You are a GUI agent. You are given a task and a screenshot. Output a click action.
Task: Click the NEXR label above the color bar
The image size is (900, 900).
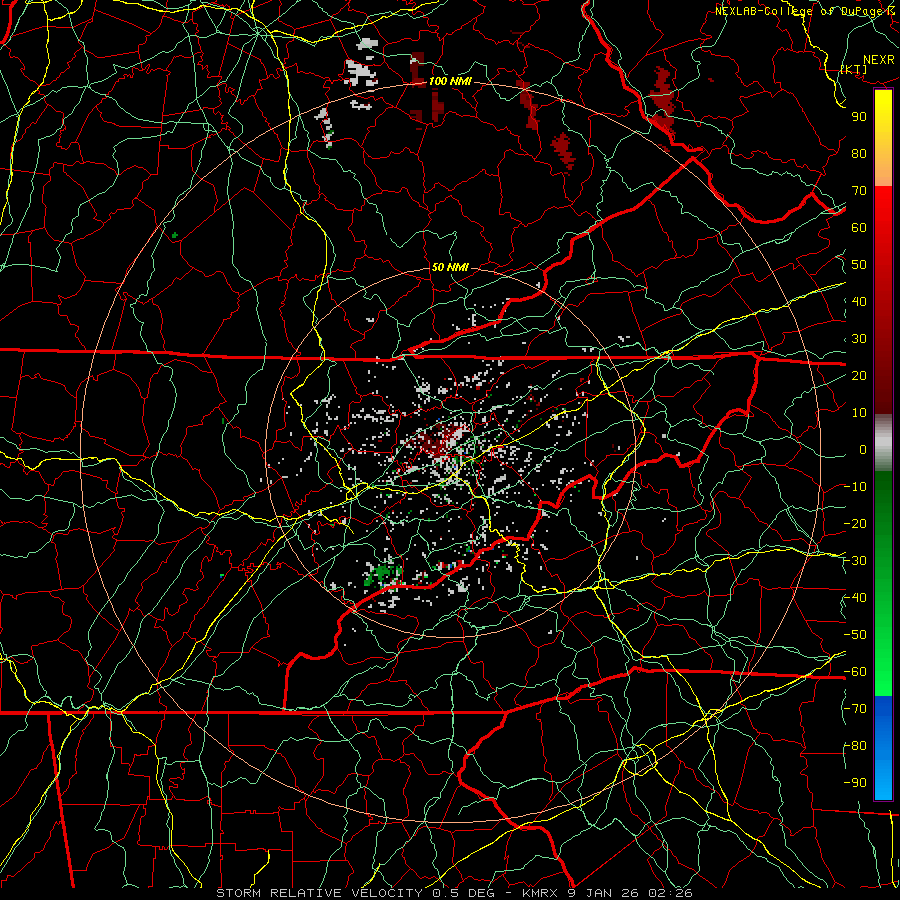pos(878,60)
